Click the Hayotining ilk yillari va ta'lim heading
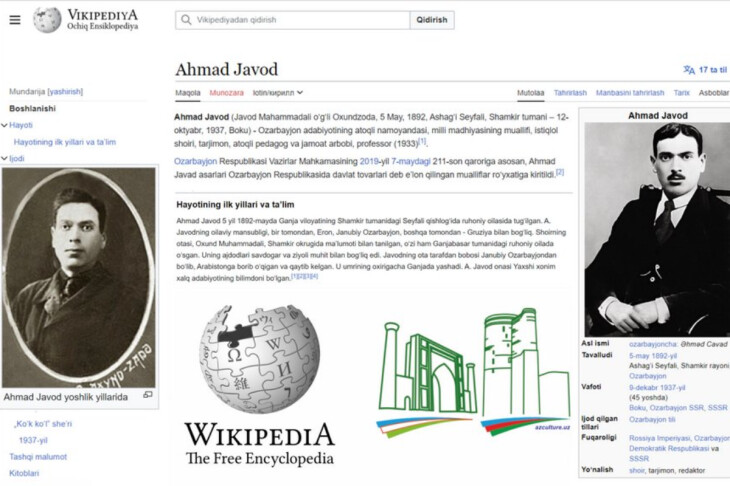The width and height of the screenshot is (730, 486). pyautogui.click(x=235, y=204)
